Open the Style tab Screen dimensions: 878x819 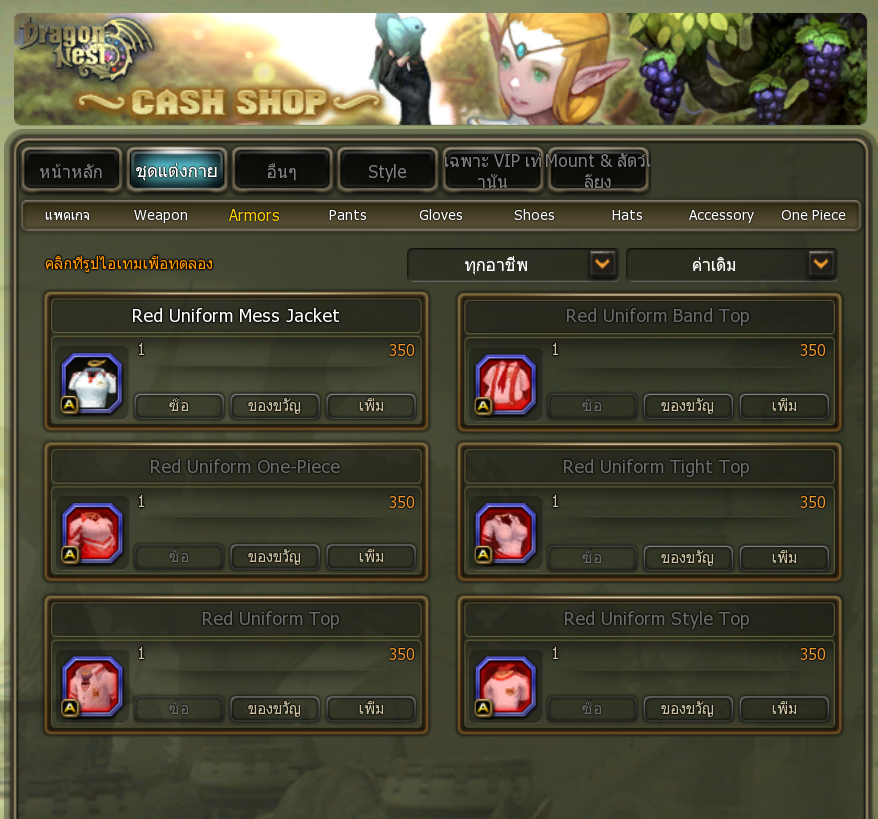coord(387,171)
